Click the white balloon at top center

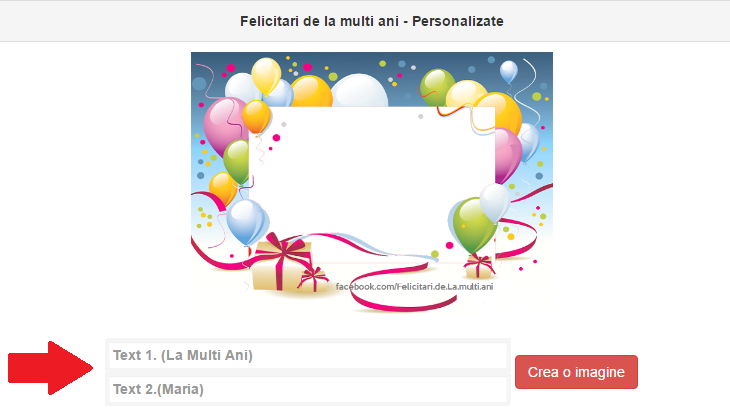click(359, 91)
